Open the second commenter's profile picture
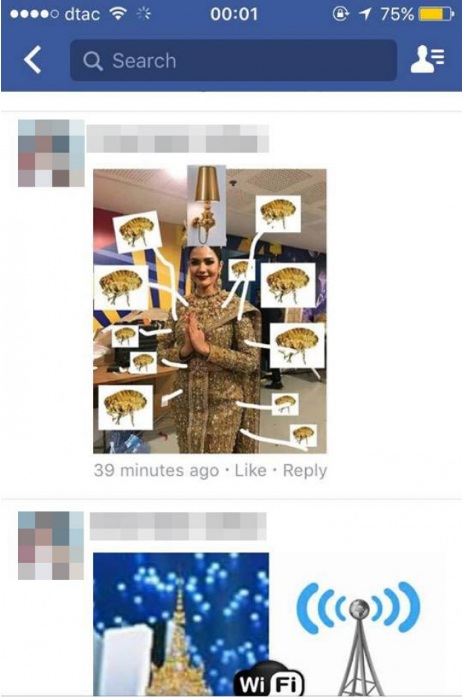469x697 pixels. click(51, 545)
